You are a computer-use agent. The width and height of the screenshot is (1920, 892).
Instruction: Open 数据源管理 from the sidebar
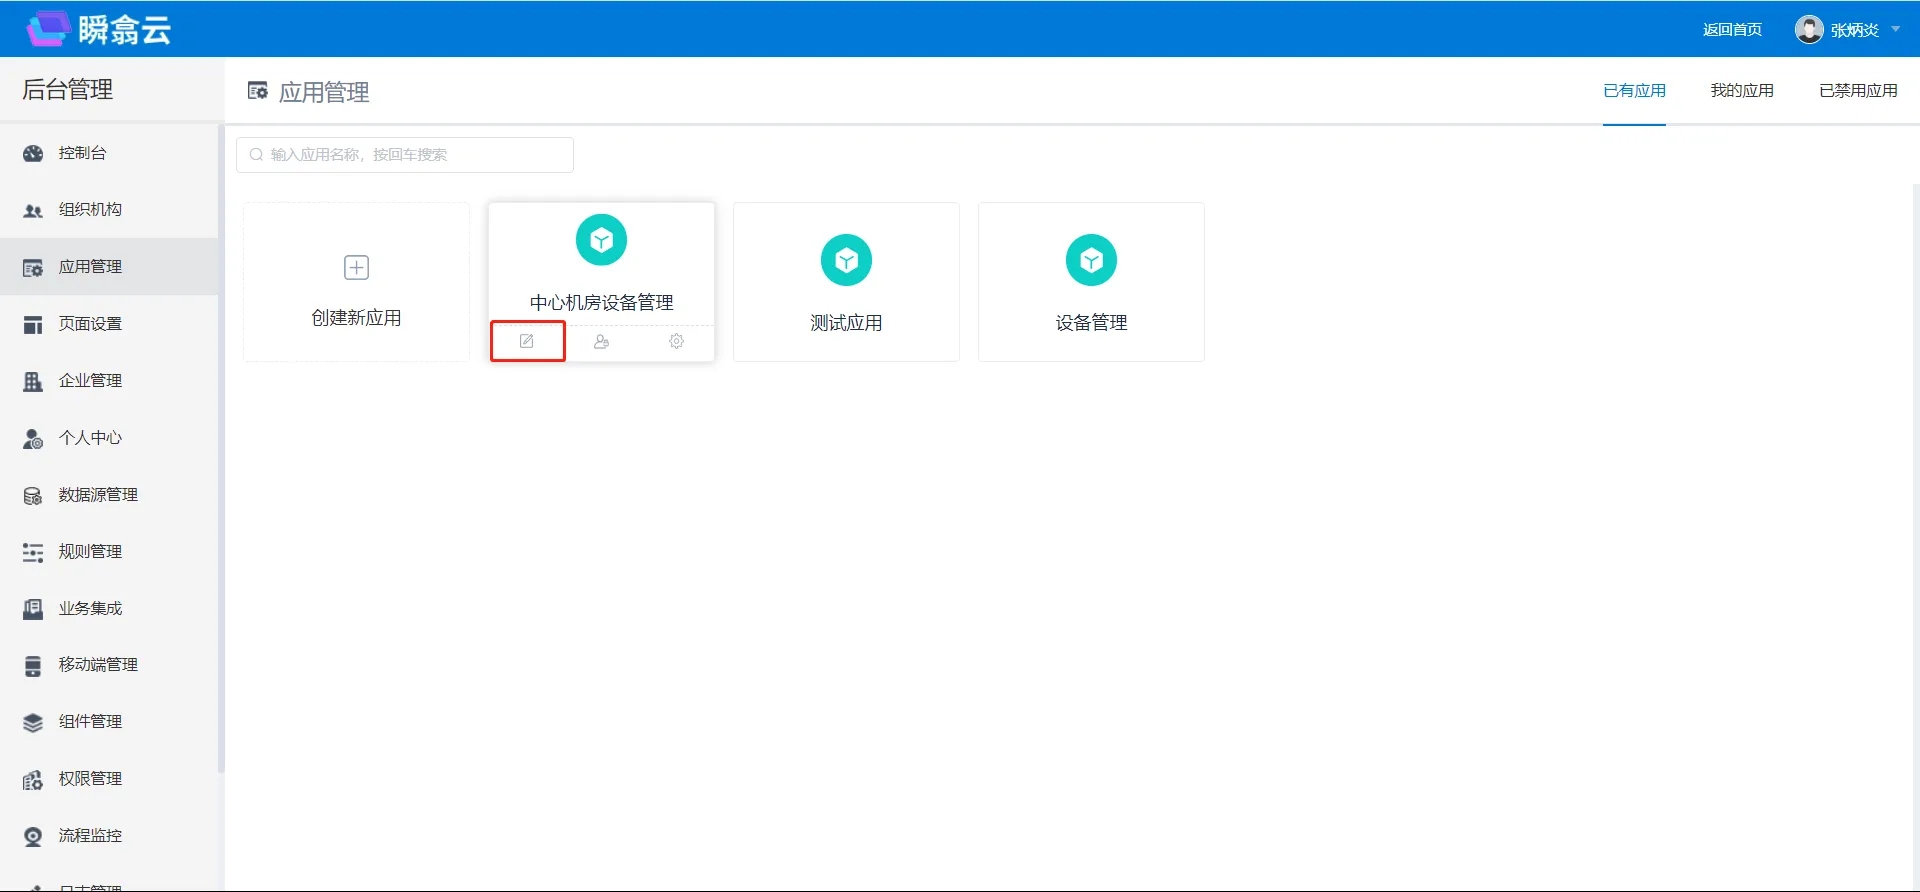coord(98,495)
